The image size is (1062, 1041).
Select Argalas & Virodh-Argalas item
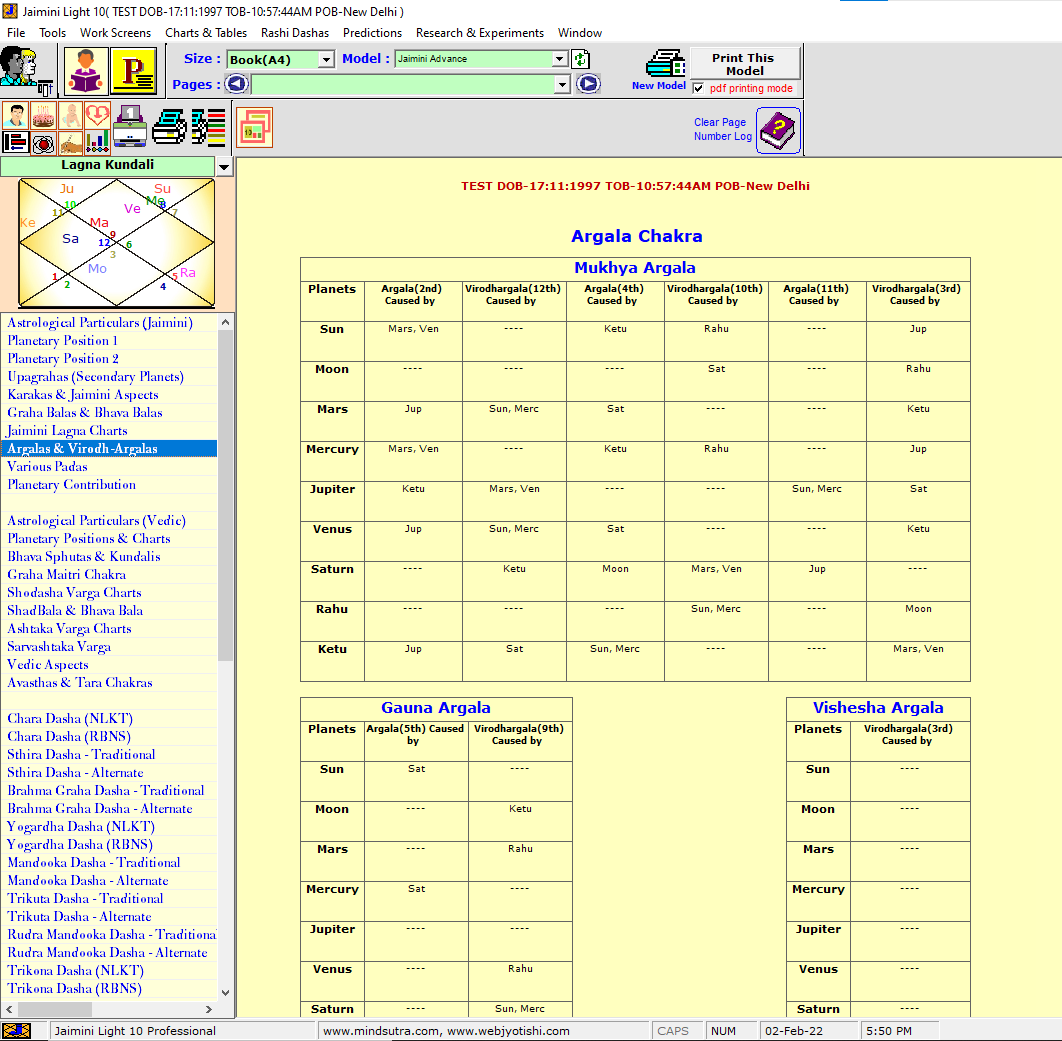[109, 448]
